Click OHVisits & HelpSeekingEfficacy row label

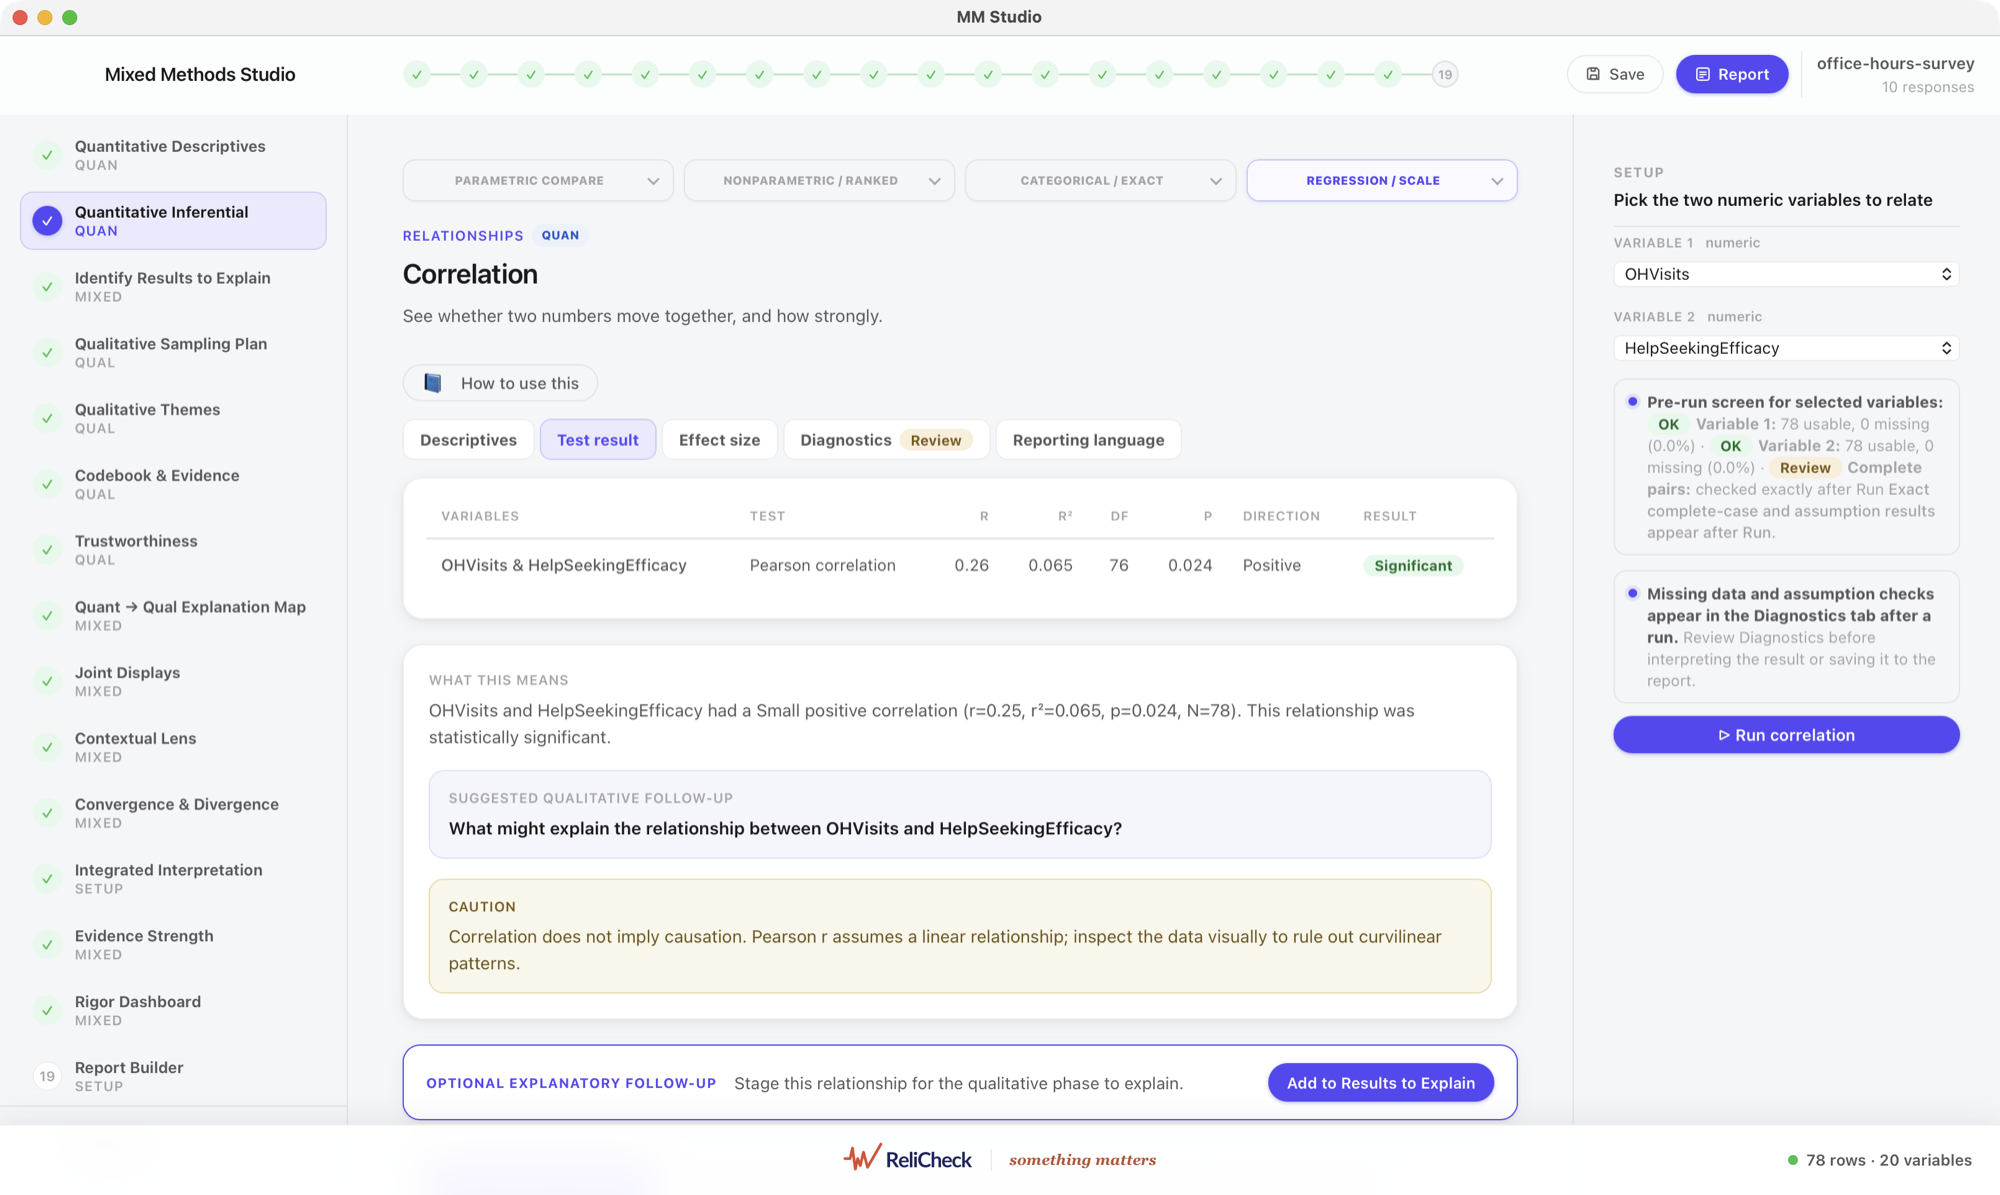(x=564, y=565)
